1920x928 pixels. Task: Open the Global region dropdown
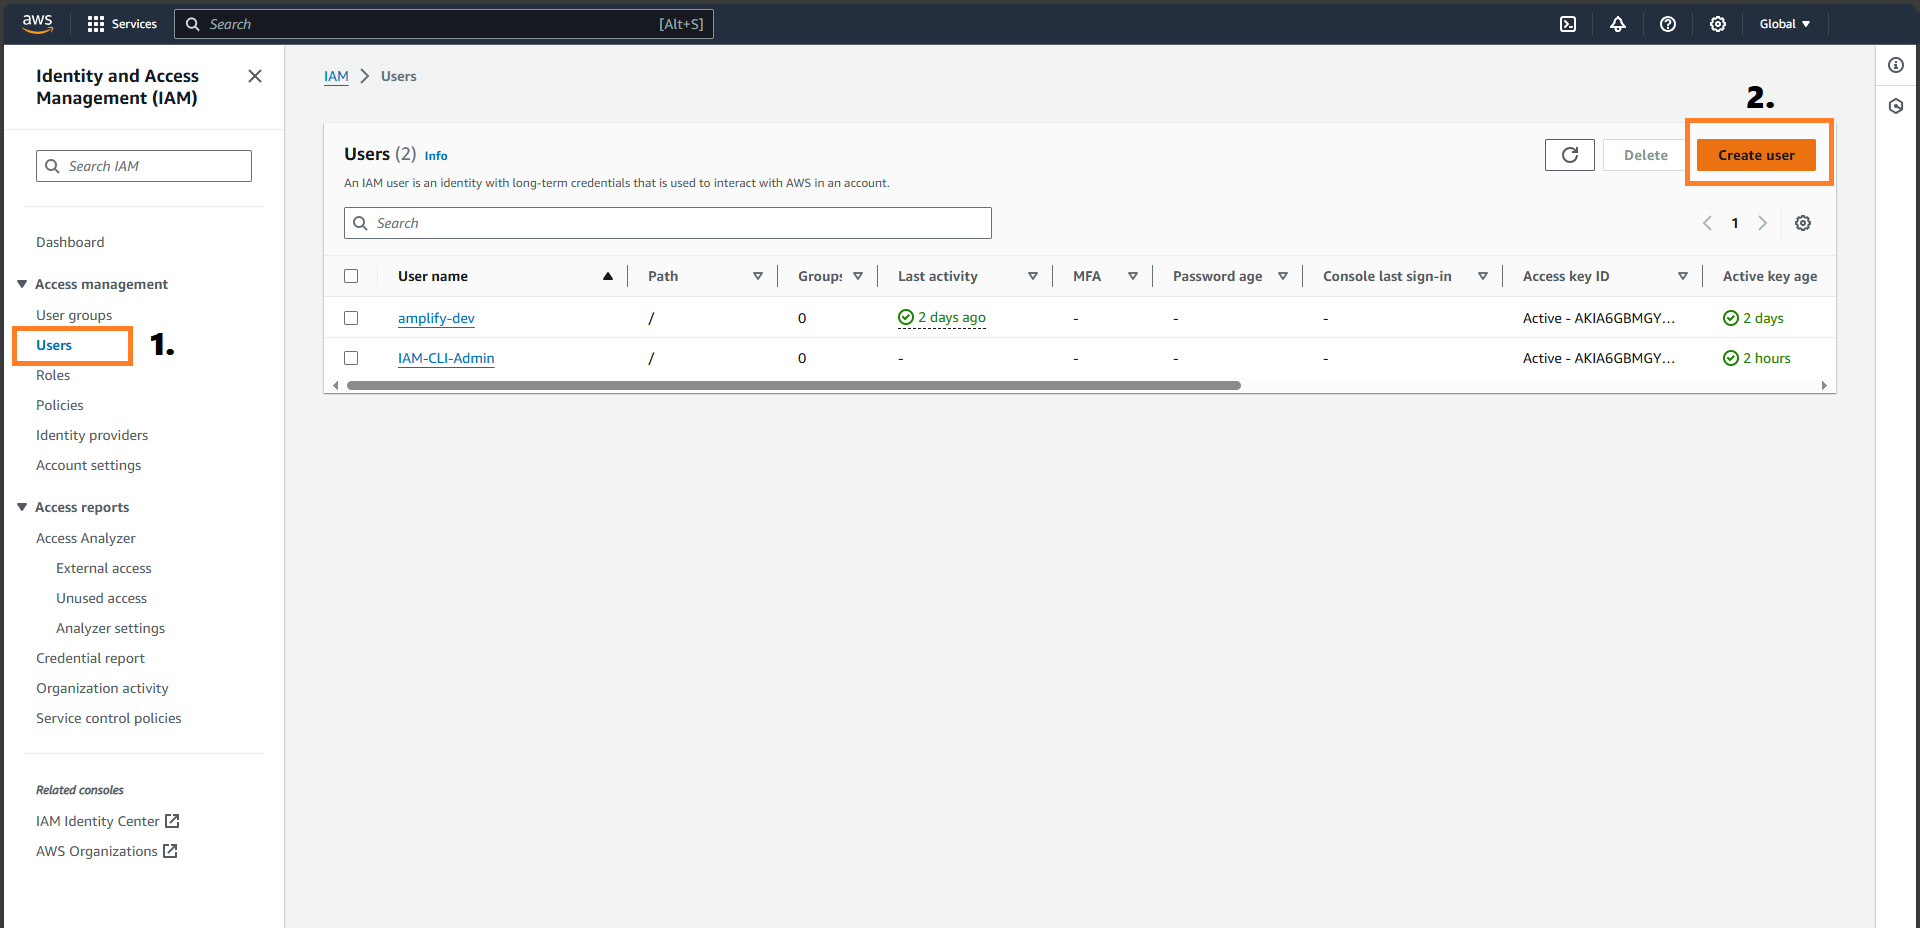[1785, 24]
